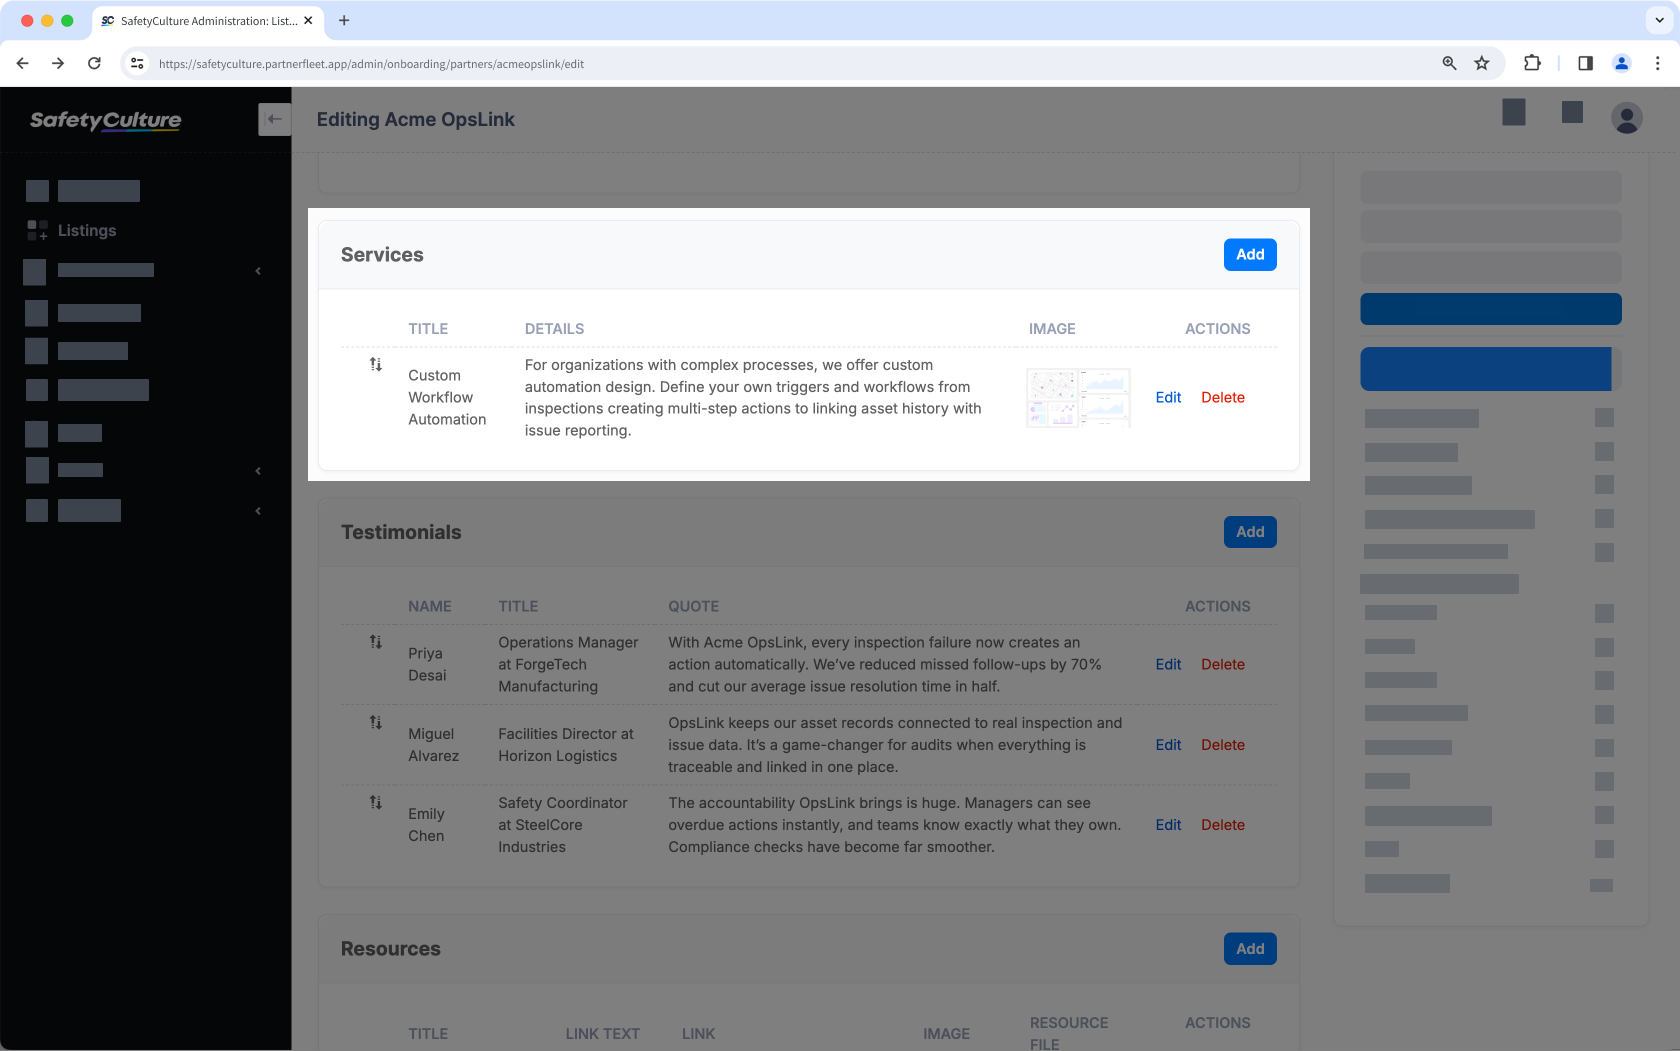Image resolution: width=1680 pixels, height=1051 pixels.
Task: Edit the Custom Workflow Automation service
Action: (1168, 398)
